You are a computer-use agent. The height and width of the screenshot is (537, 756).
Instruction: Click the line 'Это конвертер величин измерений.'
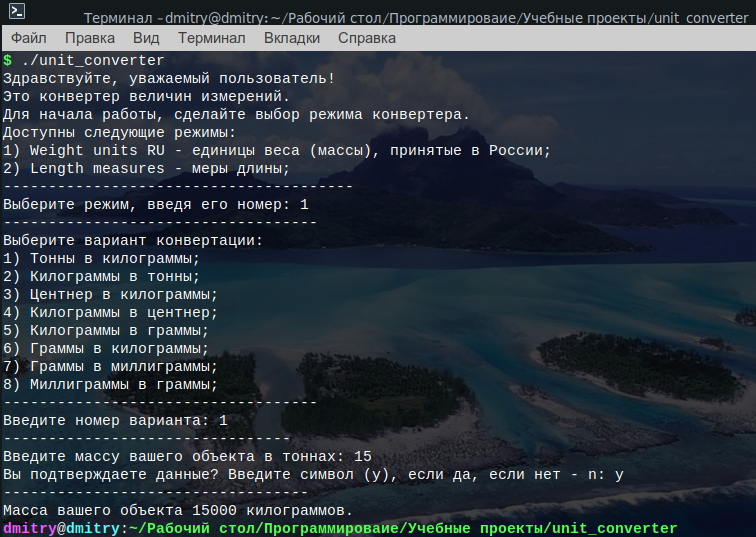tap(146, 96)
